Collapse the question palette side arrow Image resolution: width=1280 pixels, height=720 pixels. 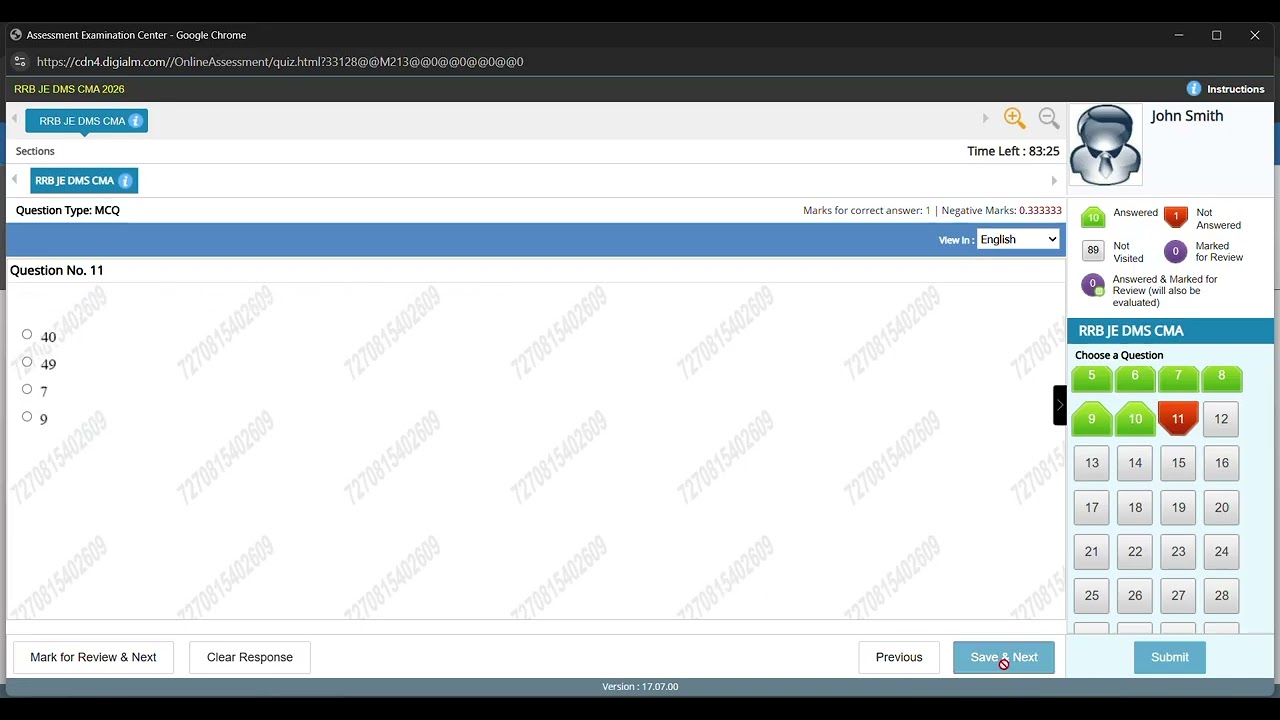[1060, 405]
